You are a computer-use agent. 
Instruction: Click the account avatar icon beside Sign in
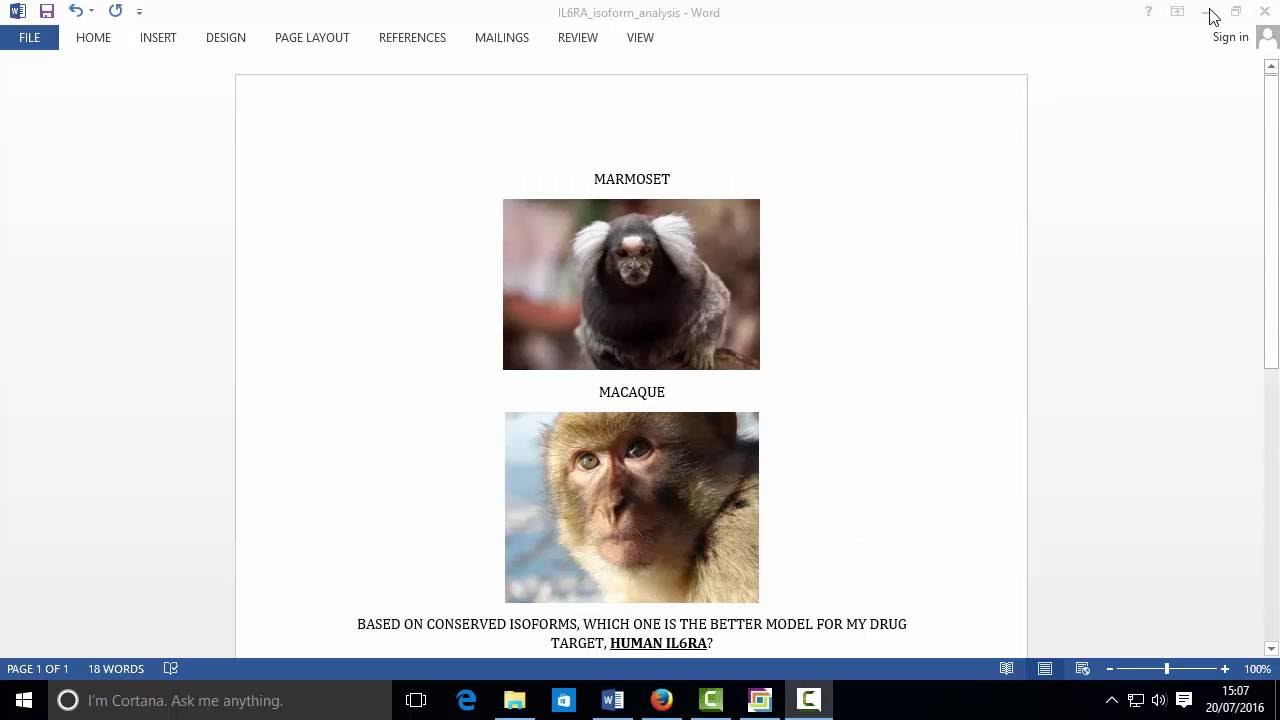(x=1267, y=37)
